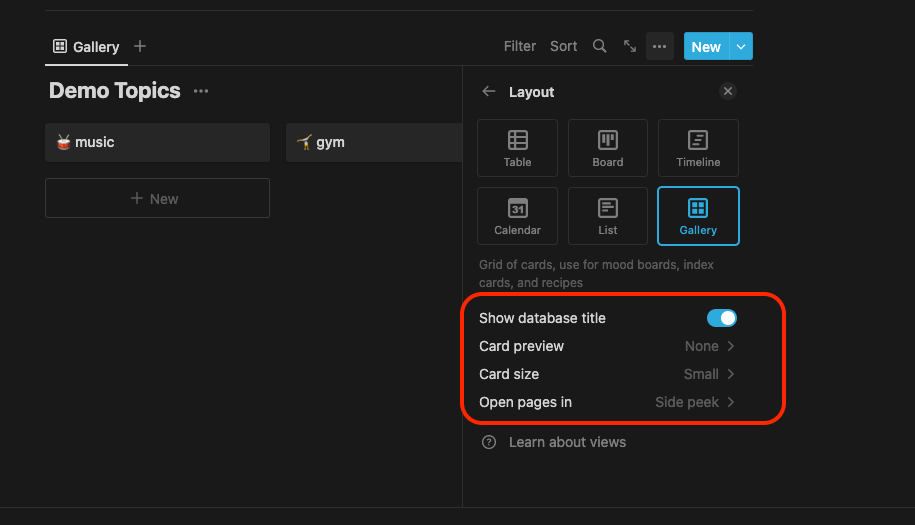This screenshot has width=915, height=525.
Task: Switch to the Calendar layout
Action: [x=517, y=216]
